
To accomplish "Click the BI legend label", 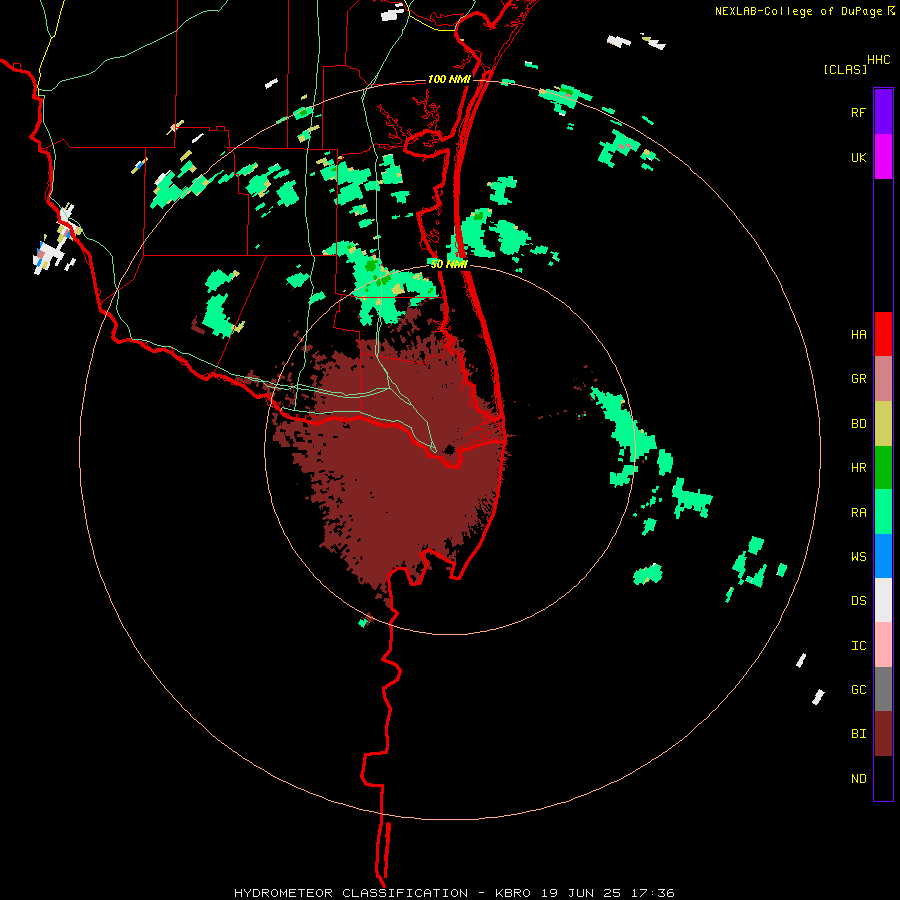I will (858, 734).
